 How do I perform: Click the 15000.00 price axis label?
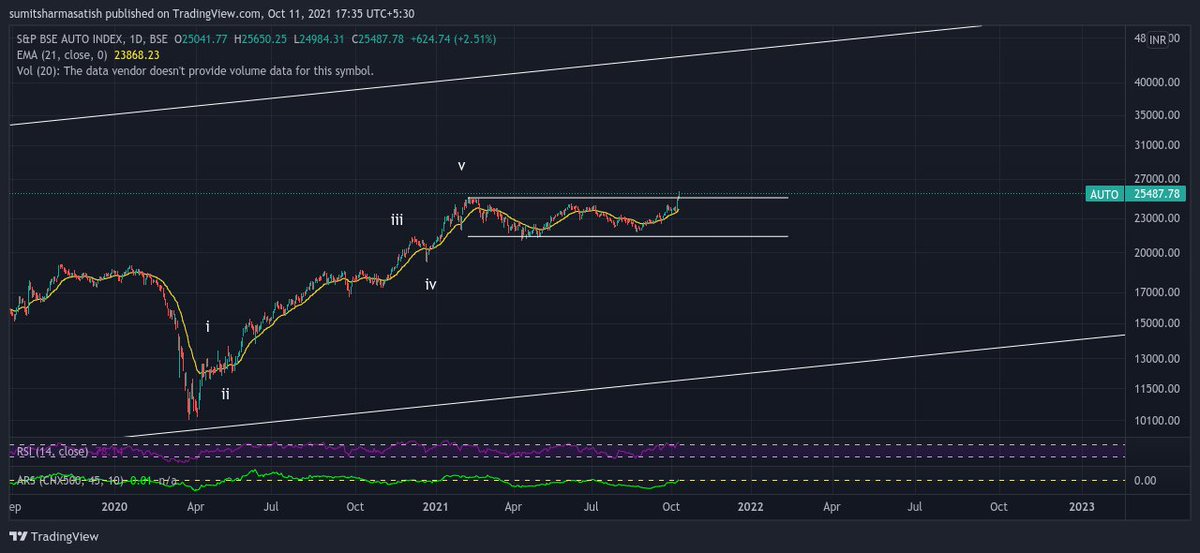coord(1158,324)
